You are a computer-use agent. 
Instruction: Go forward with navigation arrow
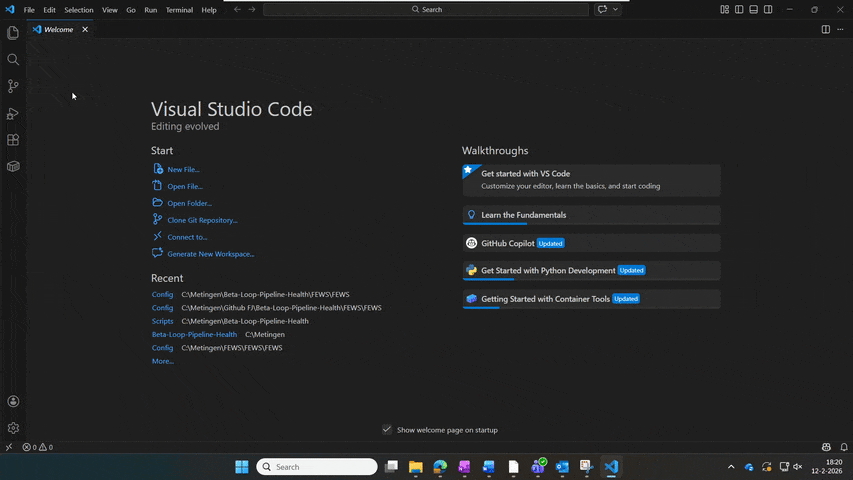(252, 9)
